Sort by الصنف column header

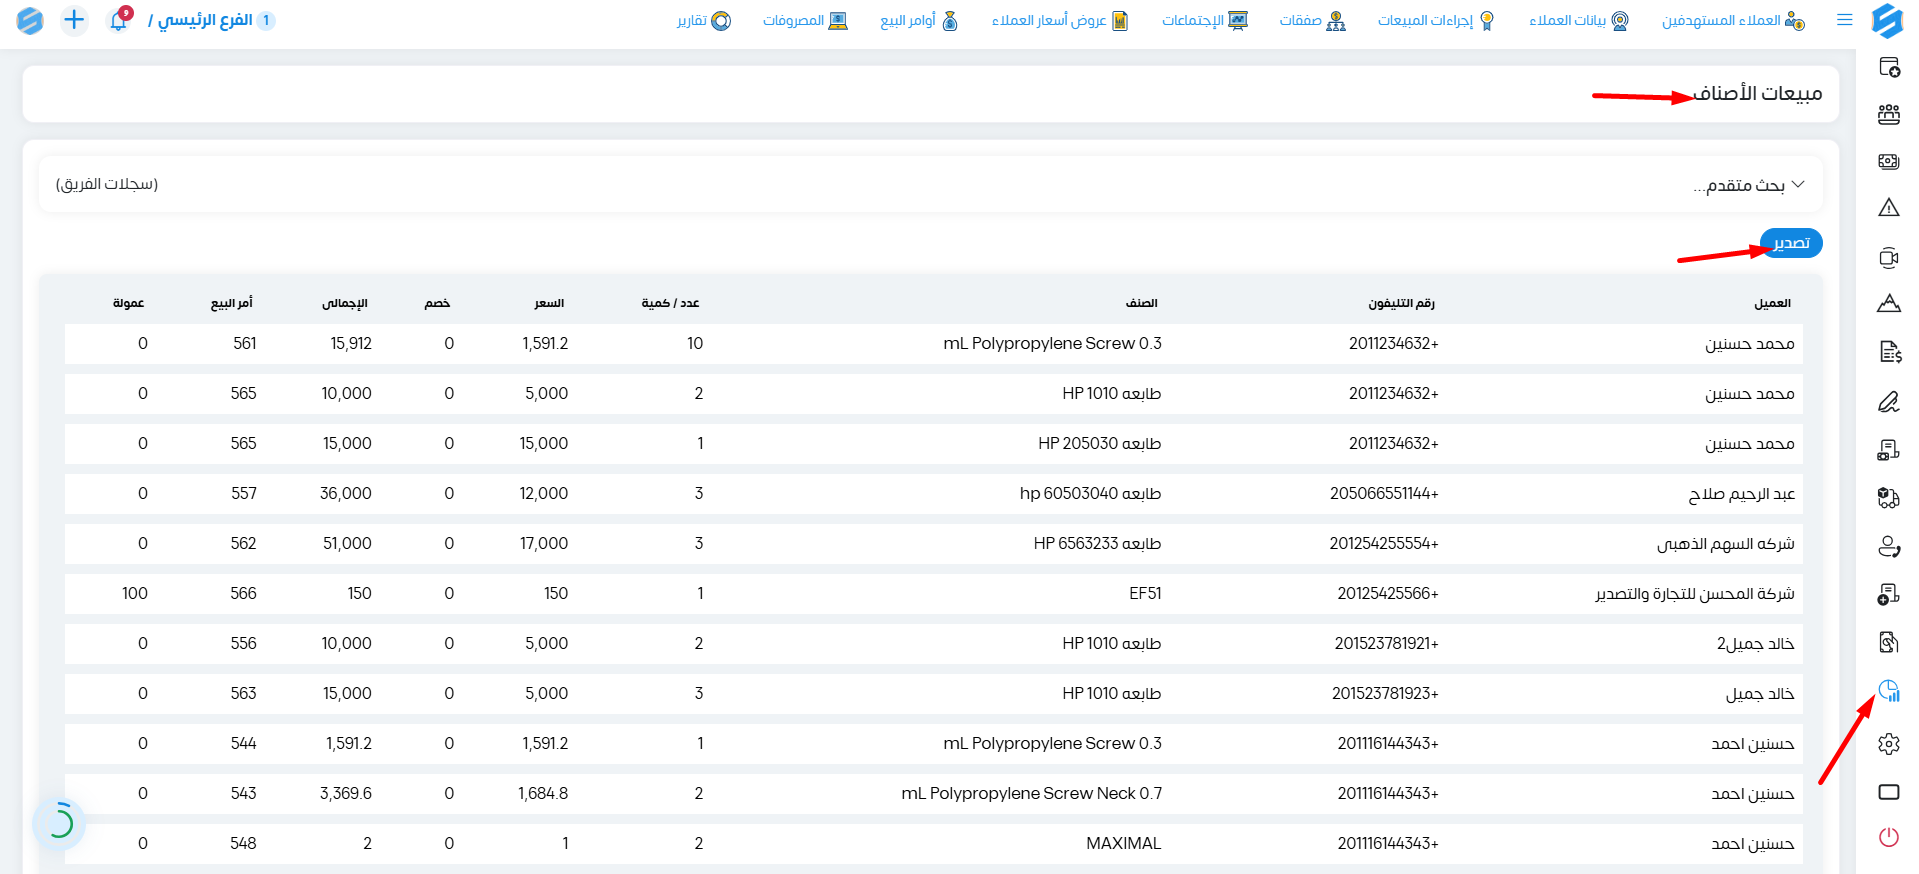(1141, 303)
